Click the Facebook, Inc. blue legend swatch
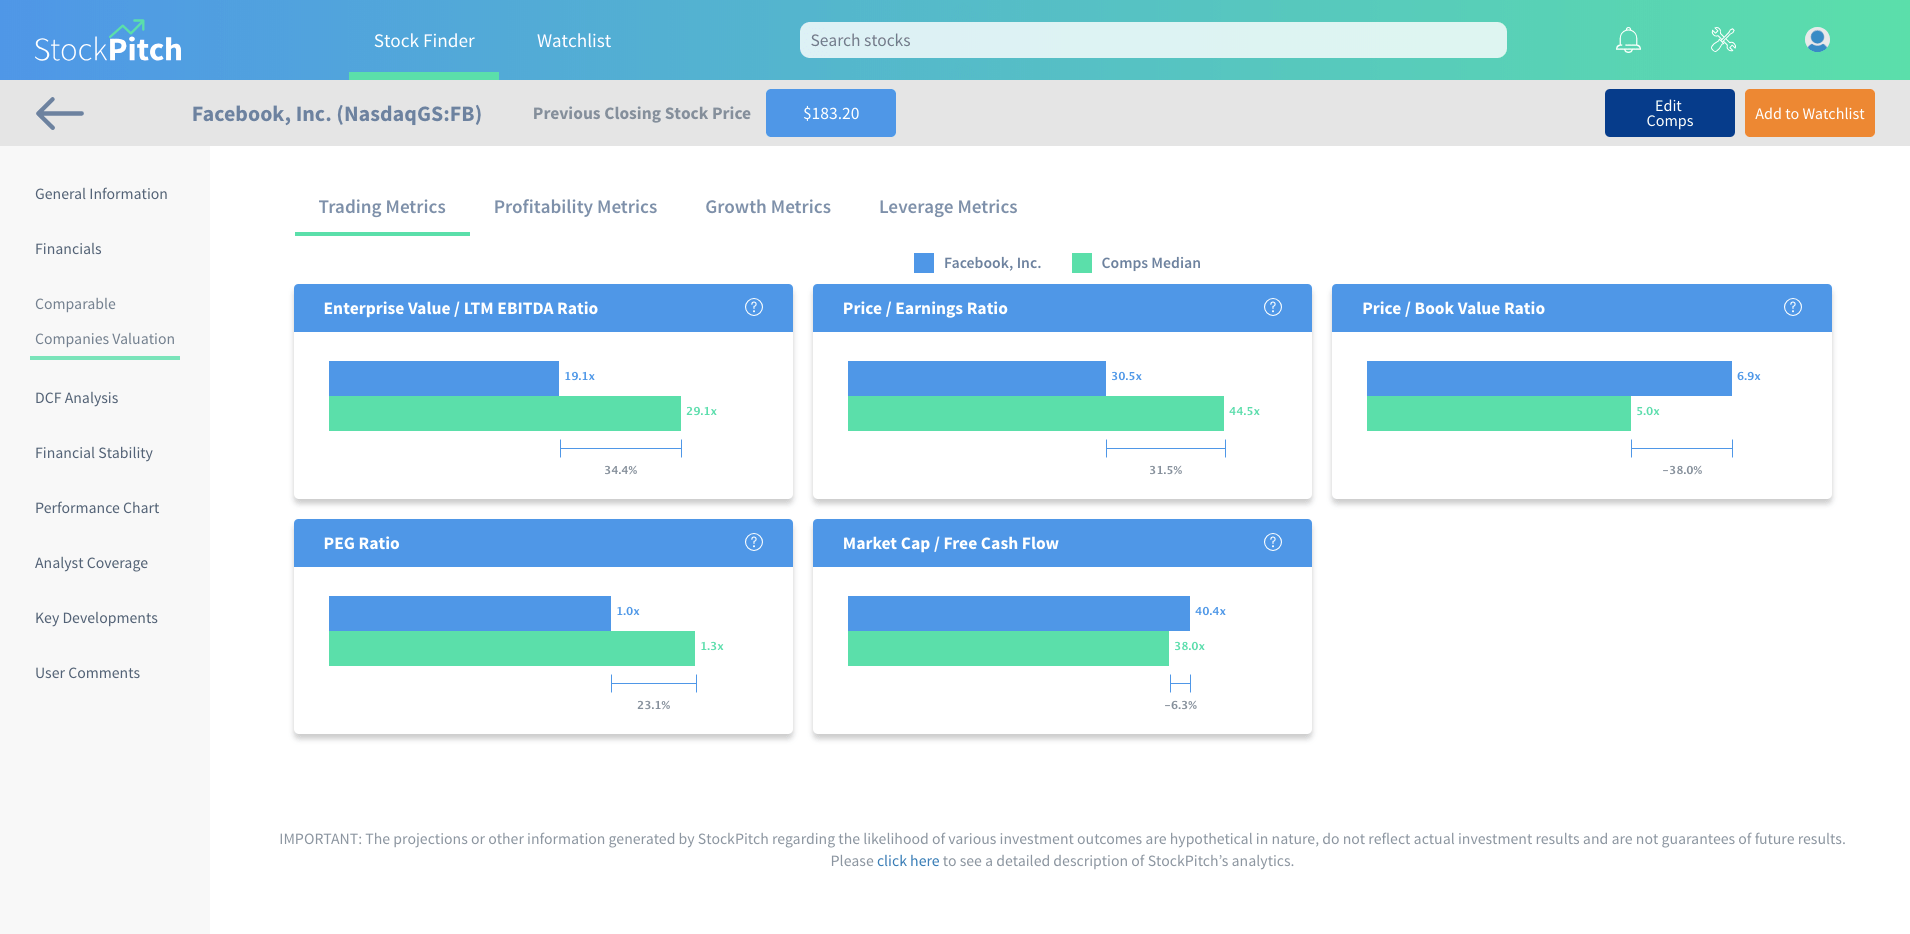The image size is (1910, 934). (x=924, y=263)
